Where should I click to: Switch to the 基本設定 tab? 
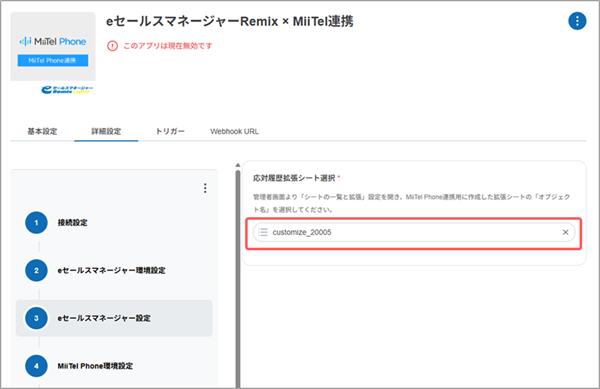[42, 131]
